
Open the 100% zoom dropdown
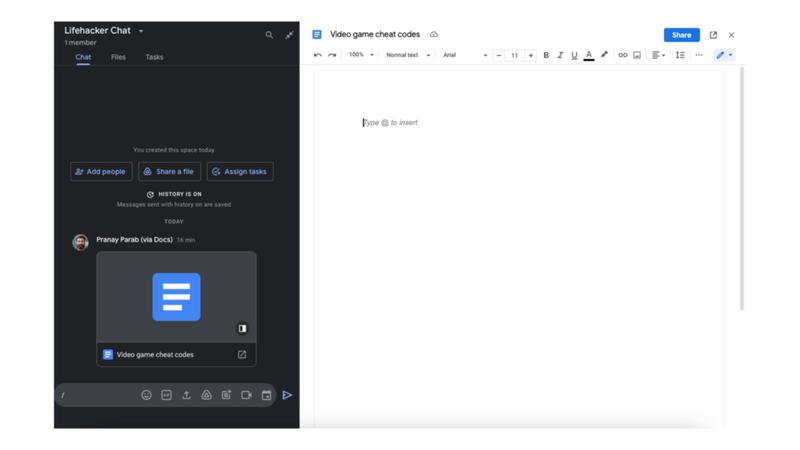tap(361, 55)
